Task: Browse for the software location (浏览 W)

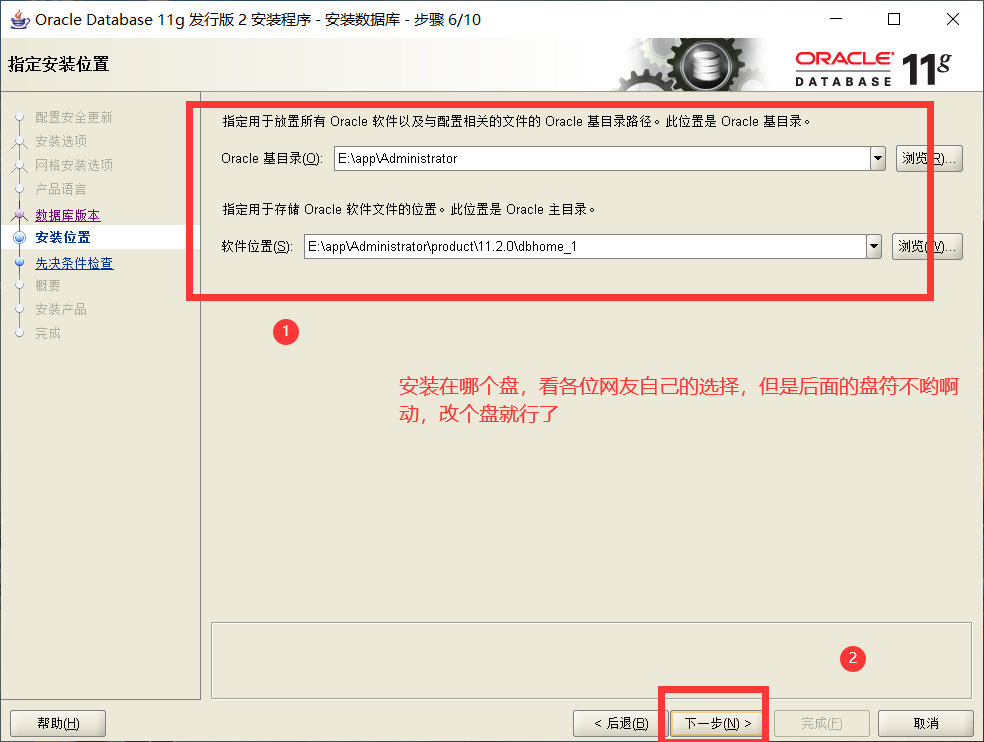Action: 927,247
